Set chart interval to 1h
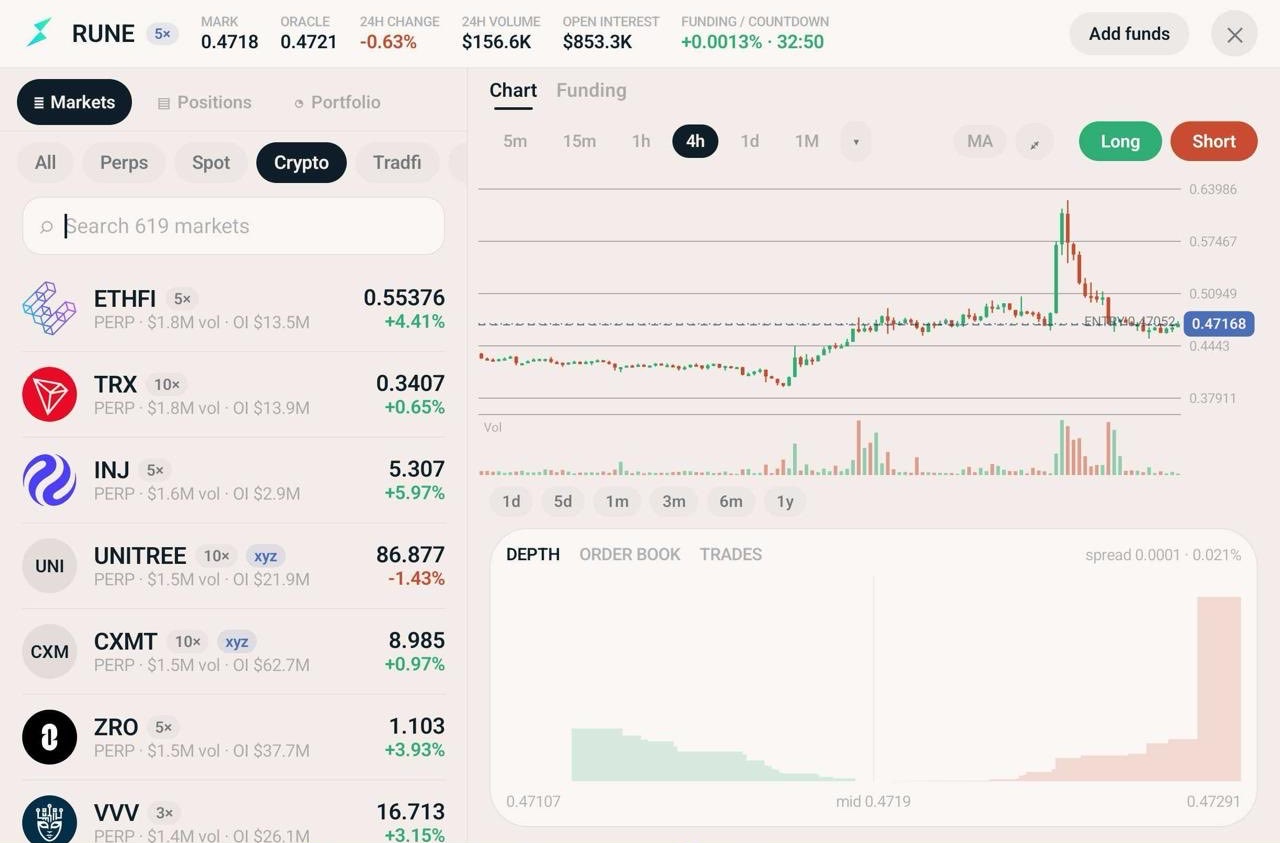 pyautogui.click(x=641, y=142)
